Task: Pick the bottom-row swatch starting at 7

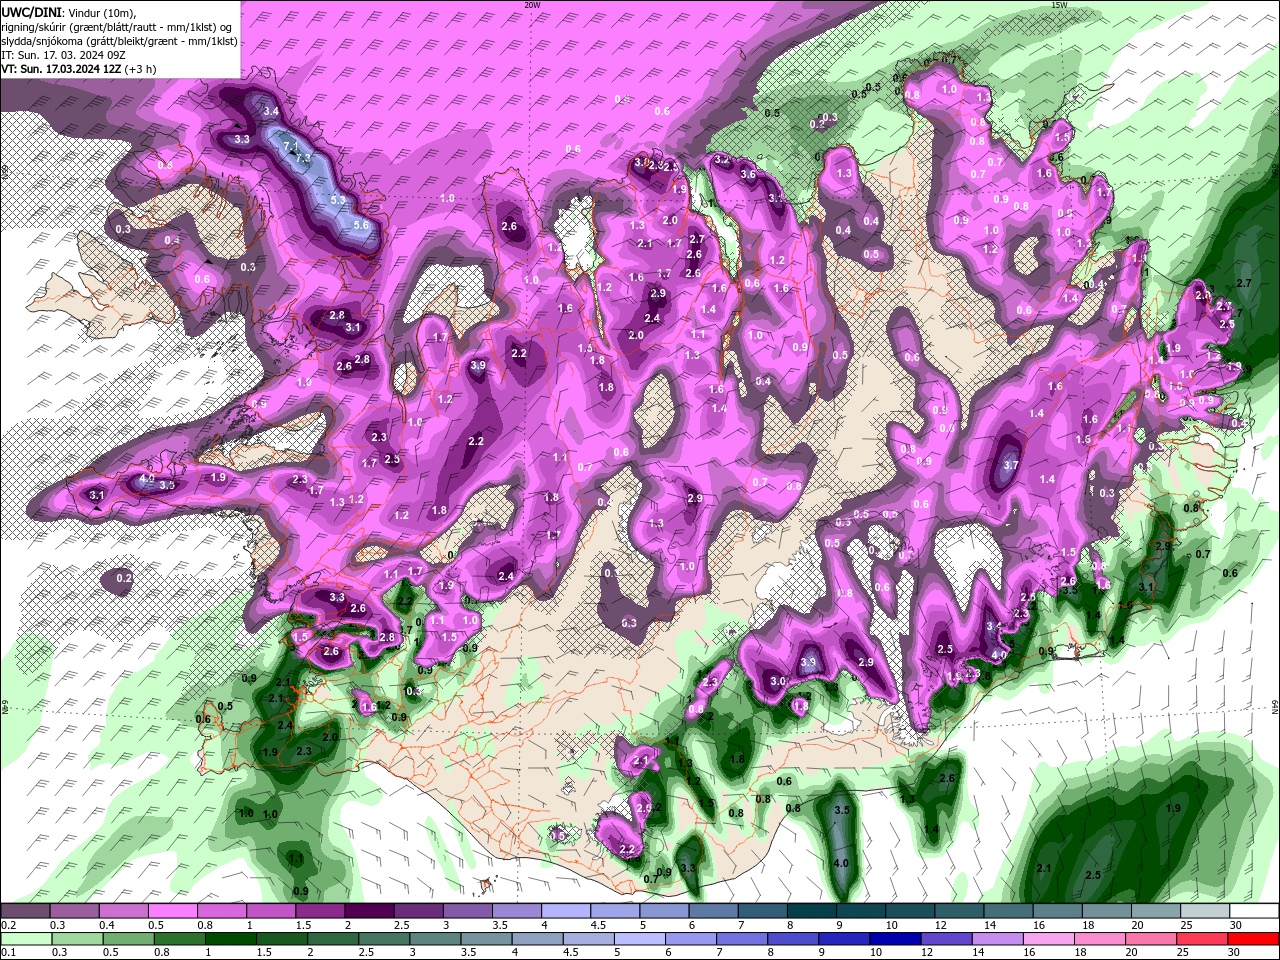Action: point(743,939)
